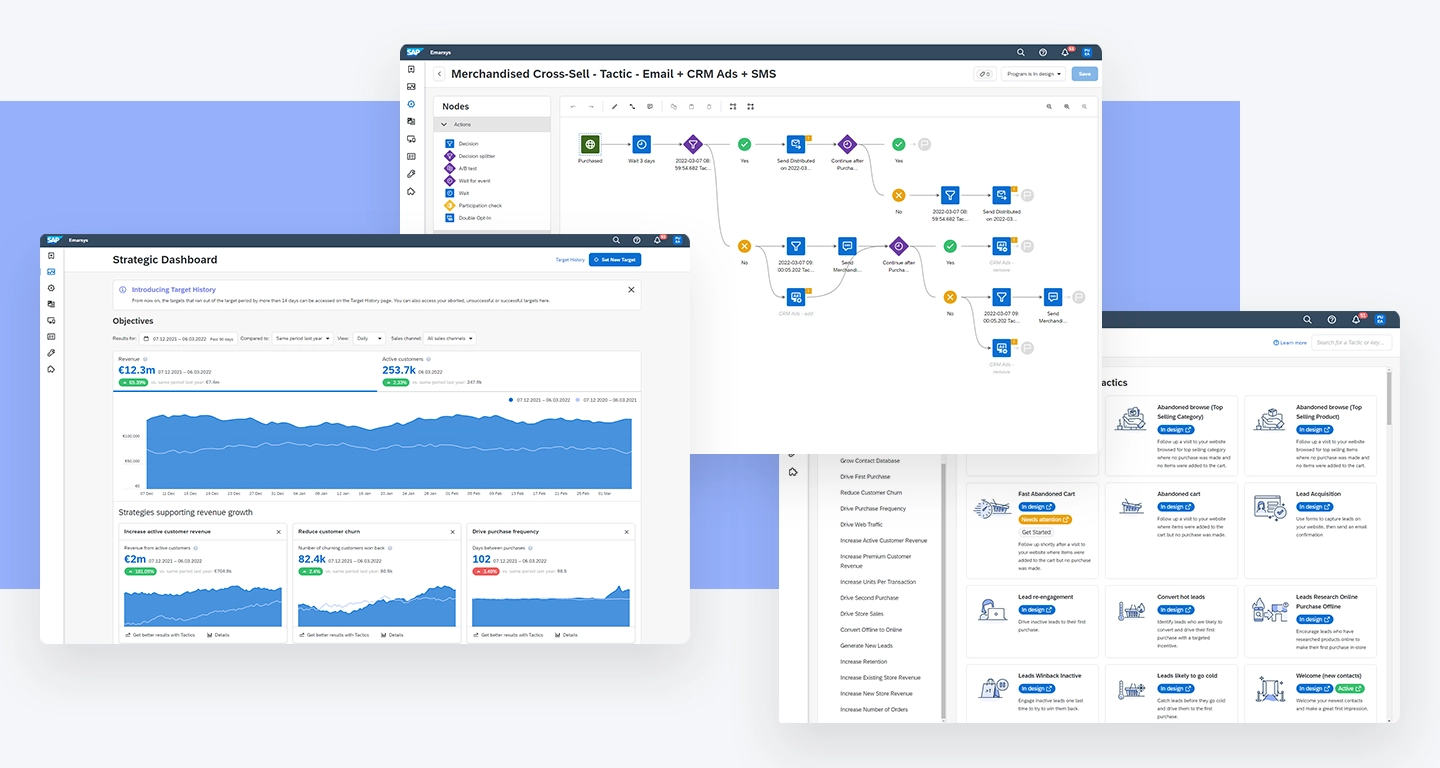Open search in the program editor header
Screen dimensions: 1440x768
pos(1021,52)
